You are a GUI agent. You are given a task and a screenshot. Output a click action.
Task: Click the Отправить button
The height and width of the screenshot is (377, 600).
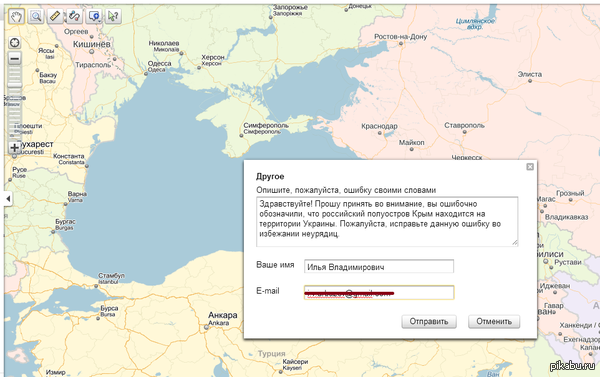pyautogui.click(x=429, y=322)
